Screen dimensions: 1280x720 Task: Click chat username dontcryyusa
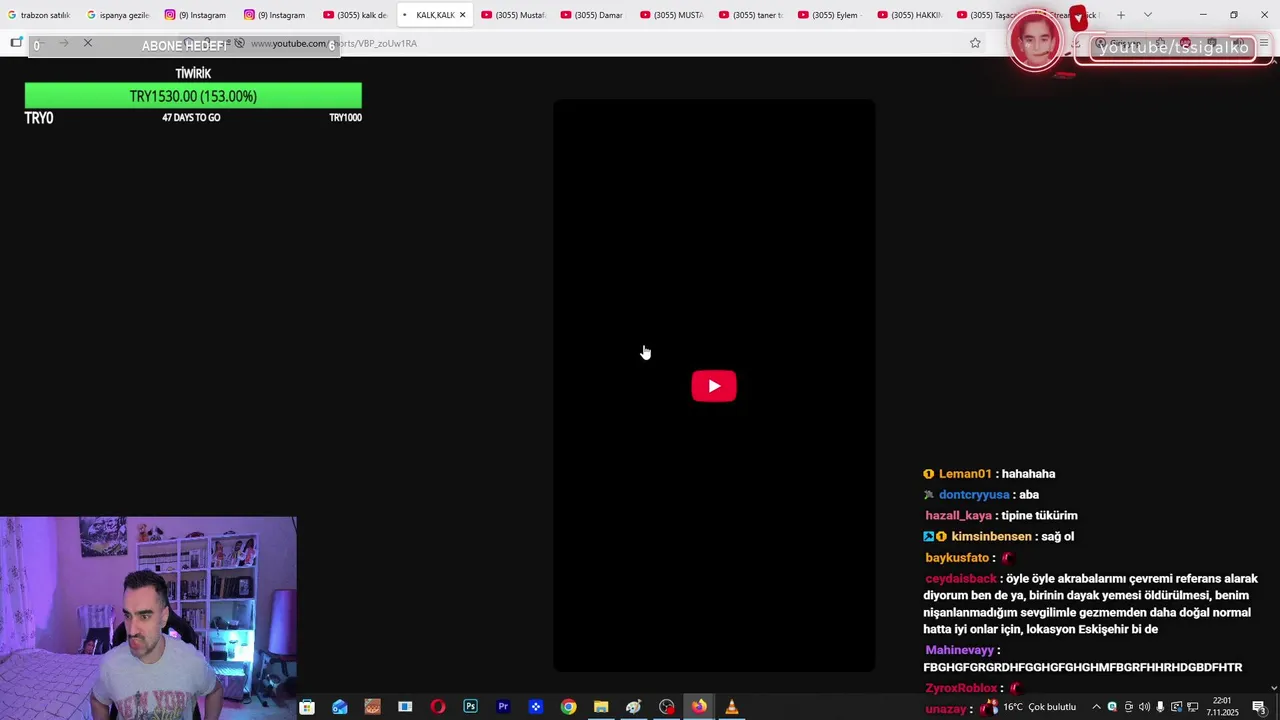tap(974, 495)
